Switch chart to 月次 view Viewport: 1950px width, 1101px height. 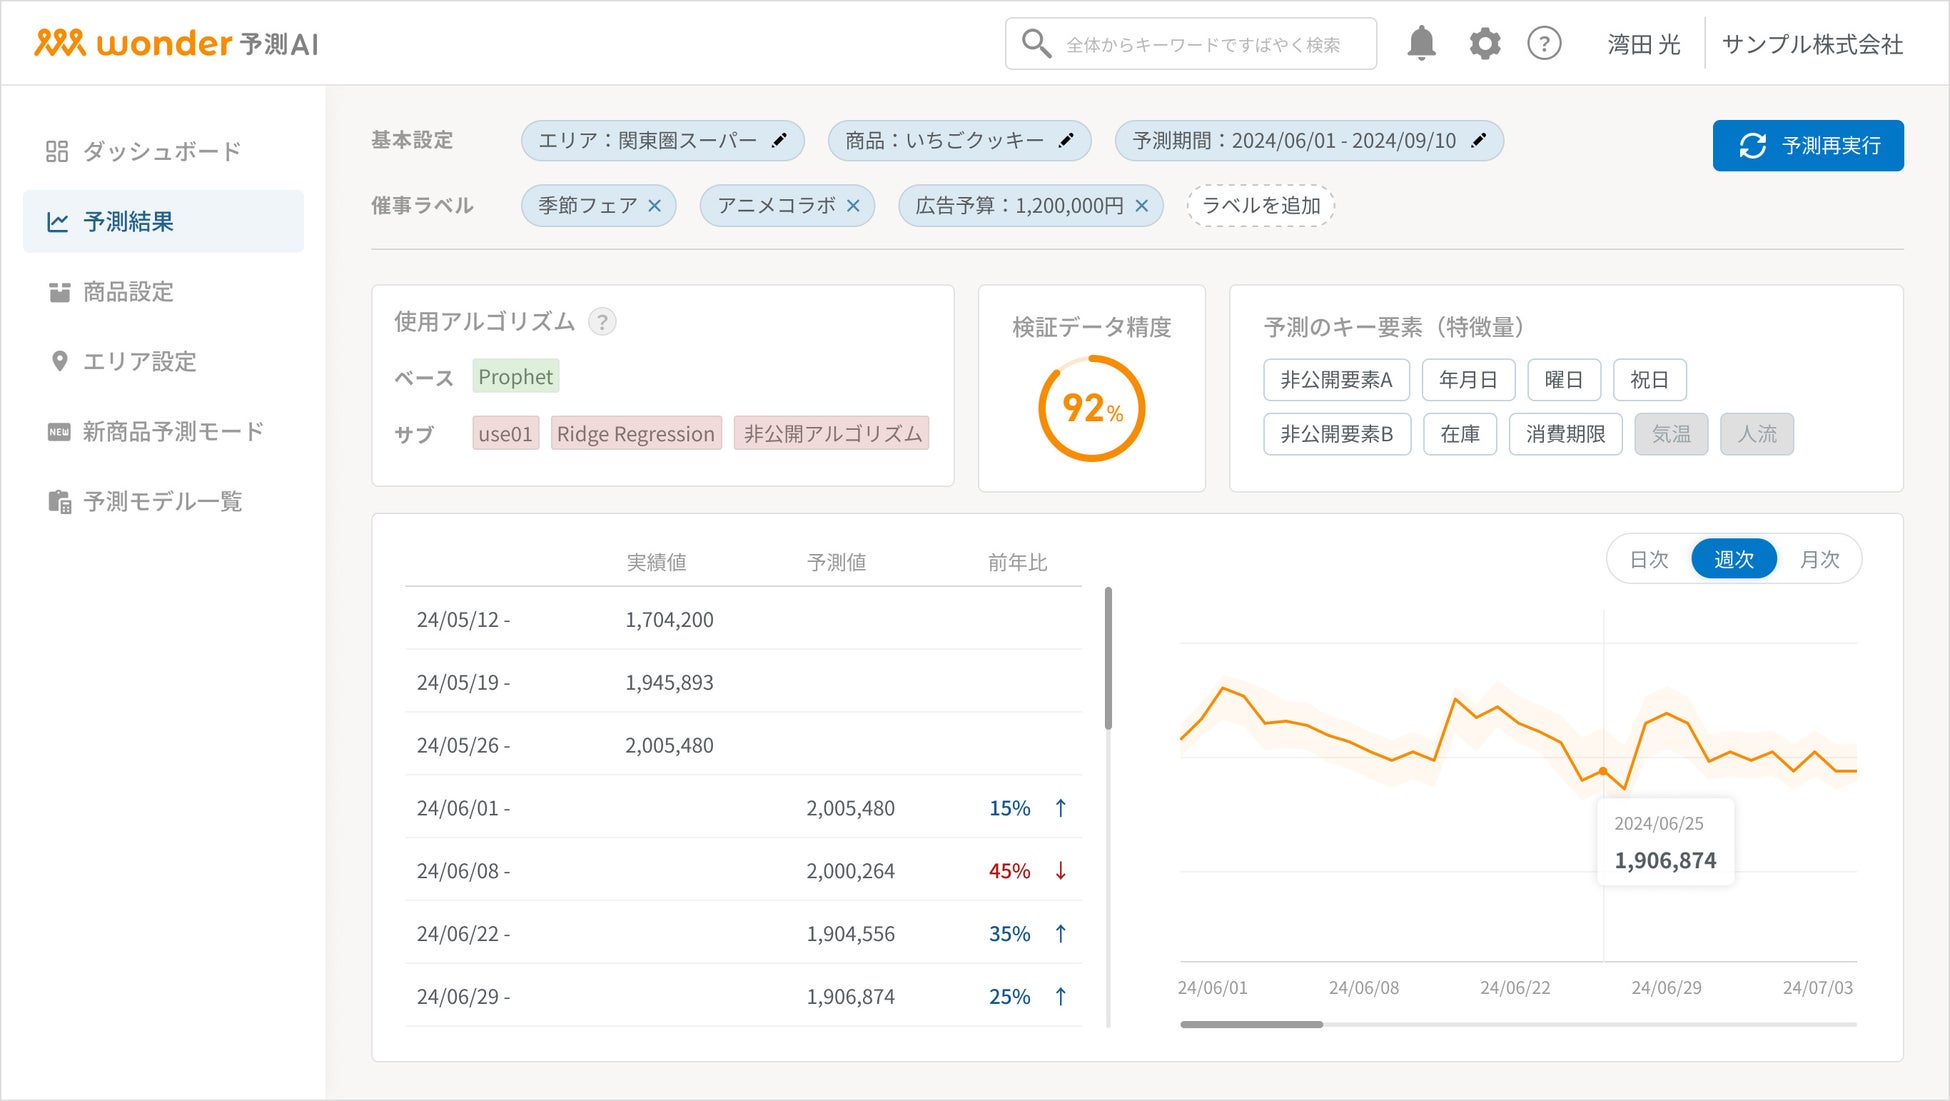(x=1819, y=559)
